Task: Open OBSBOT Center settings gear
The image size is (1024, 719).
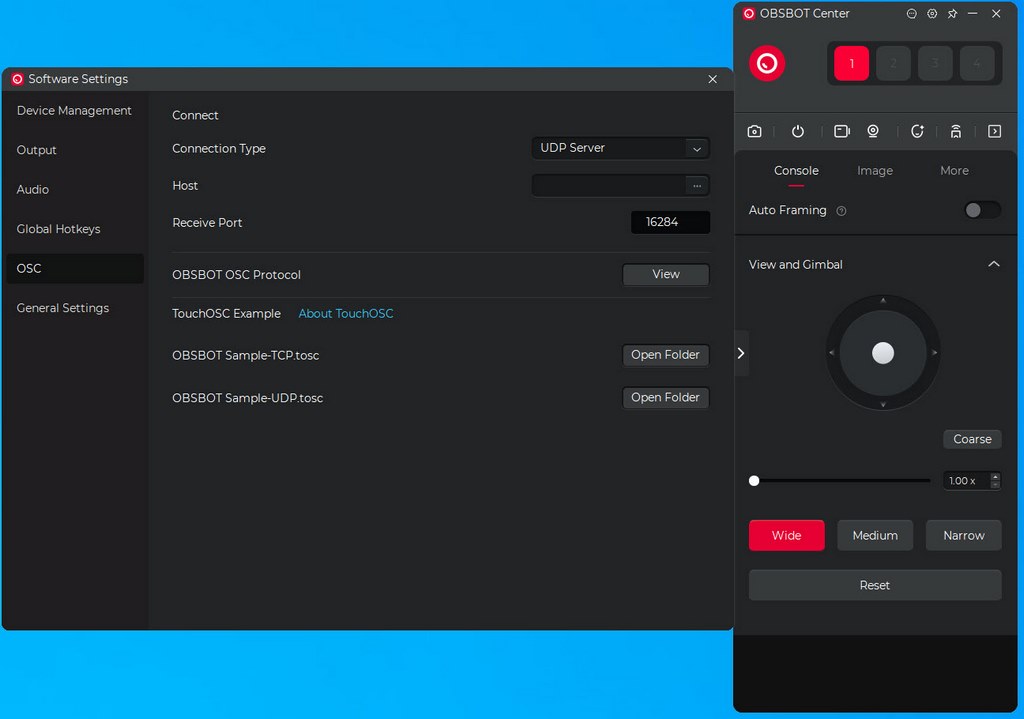Action: tap(932, 14)
